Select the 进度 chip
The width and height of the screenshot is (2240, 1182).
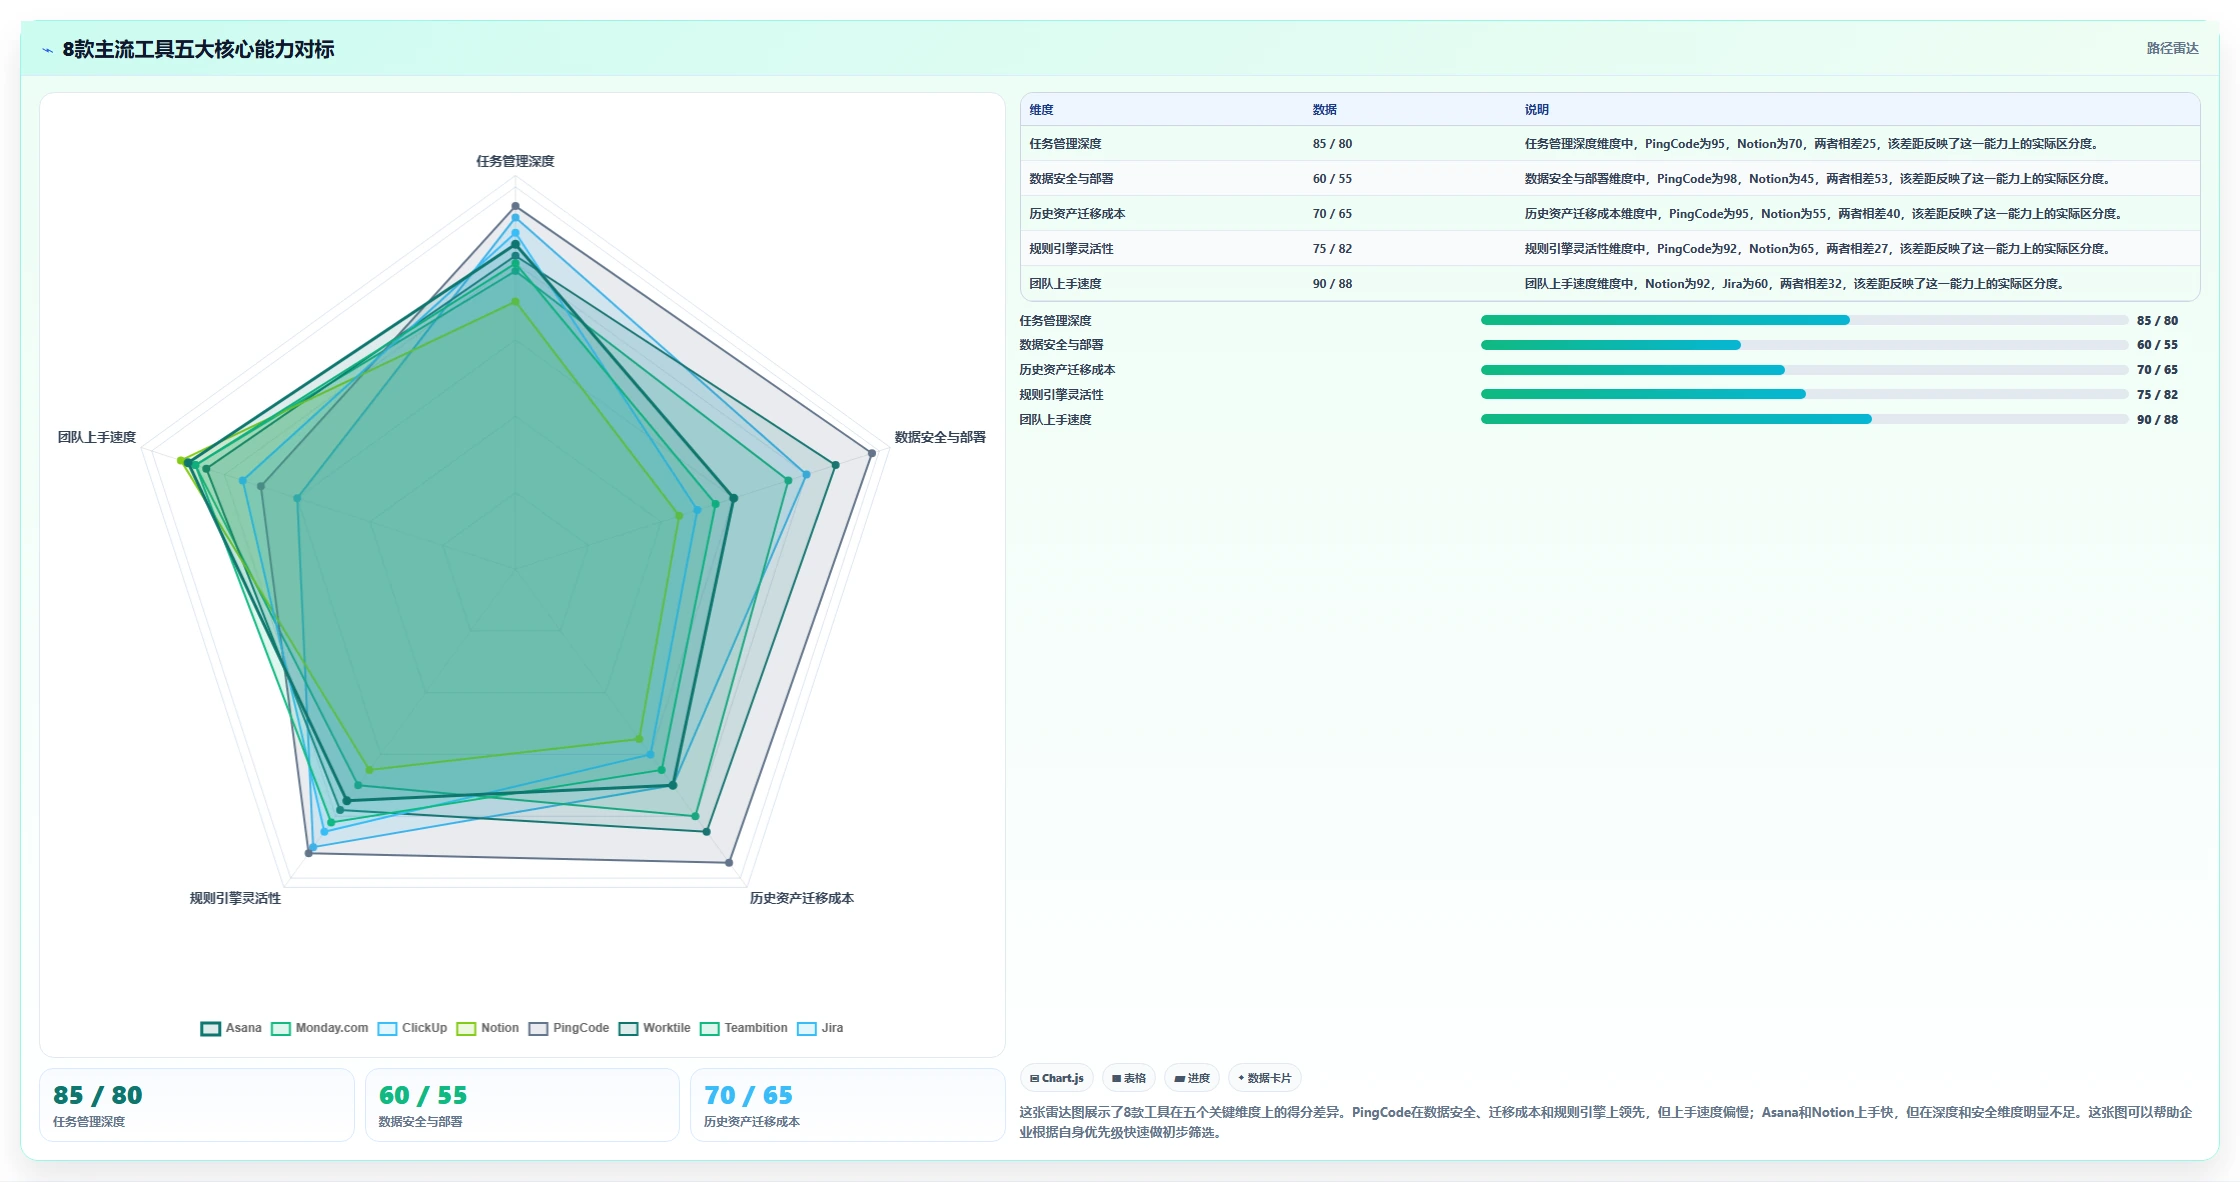[x=1192, y=1078]
